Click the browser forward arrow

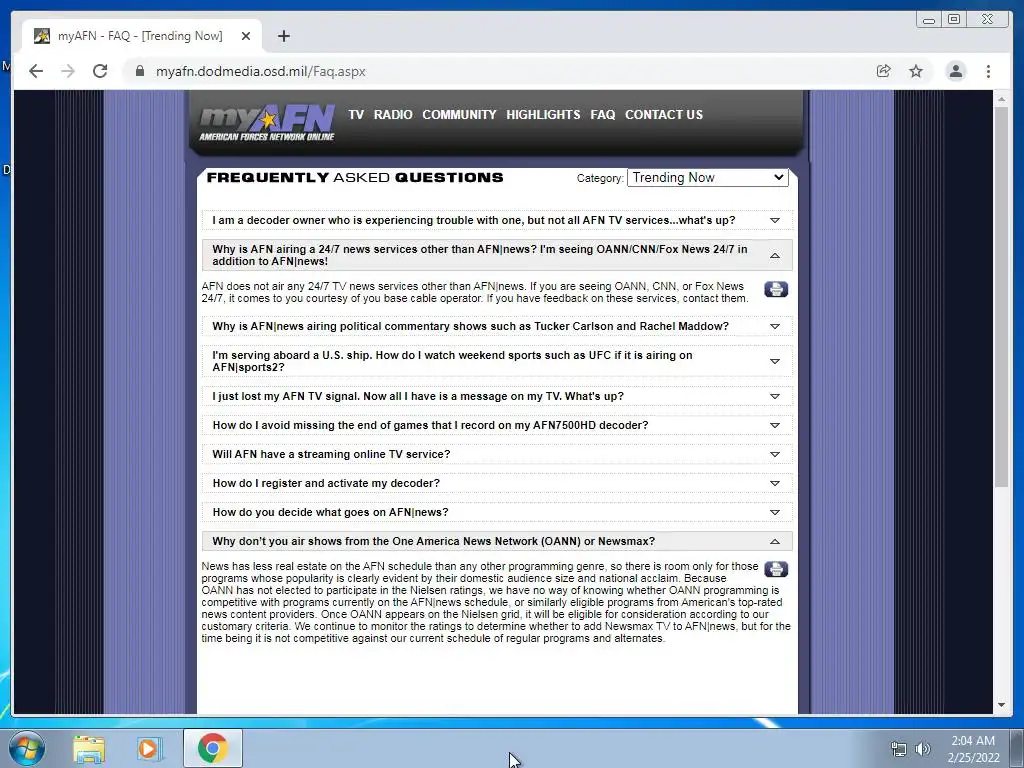click(68, 71)
